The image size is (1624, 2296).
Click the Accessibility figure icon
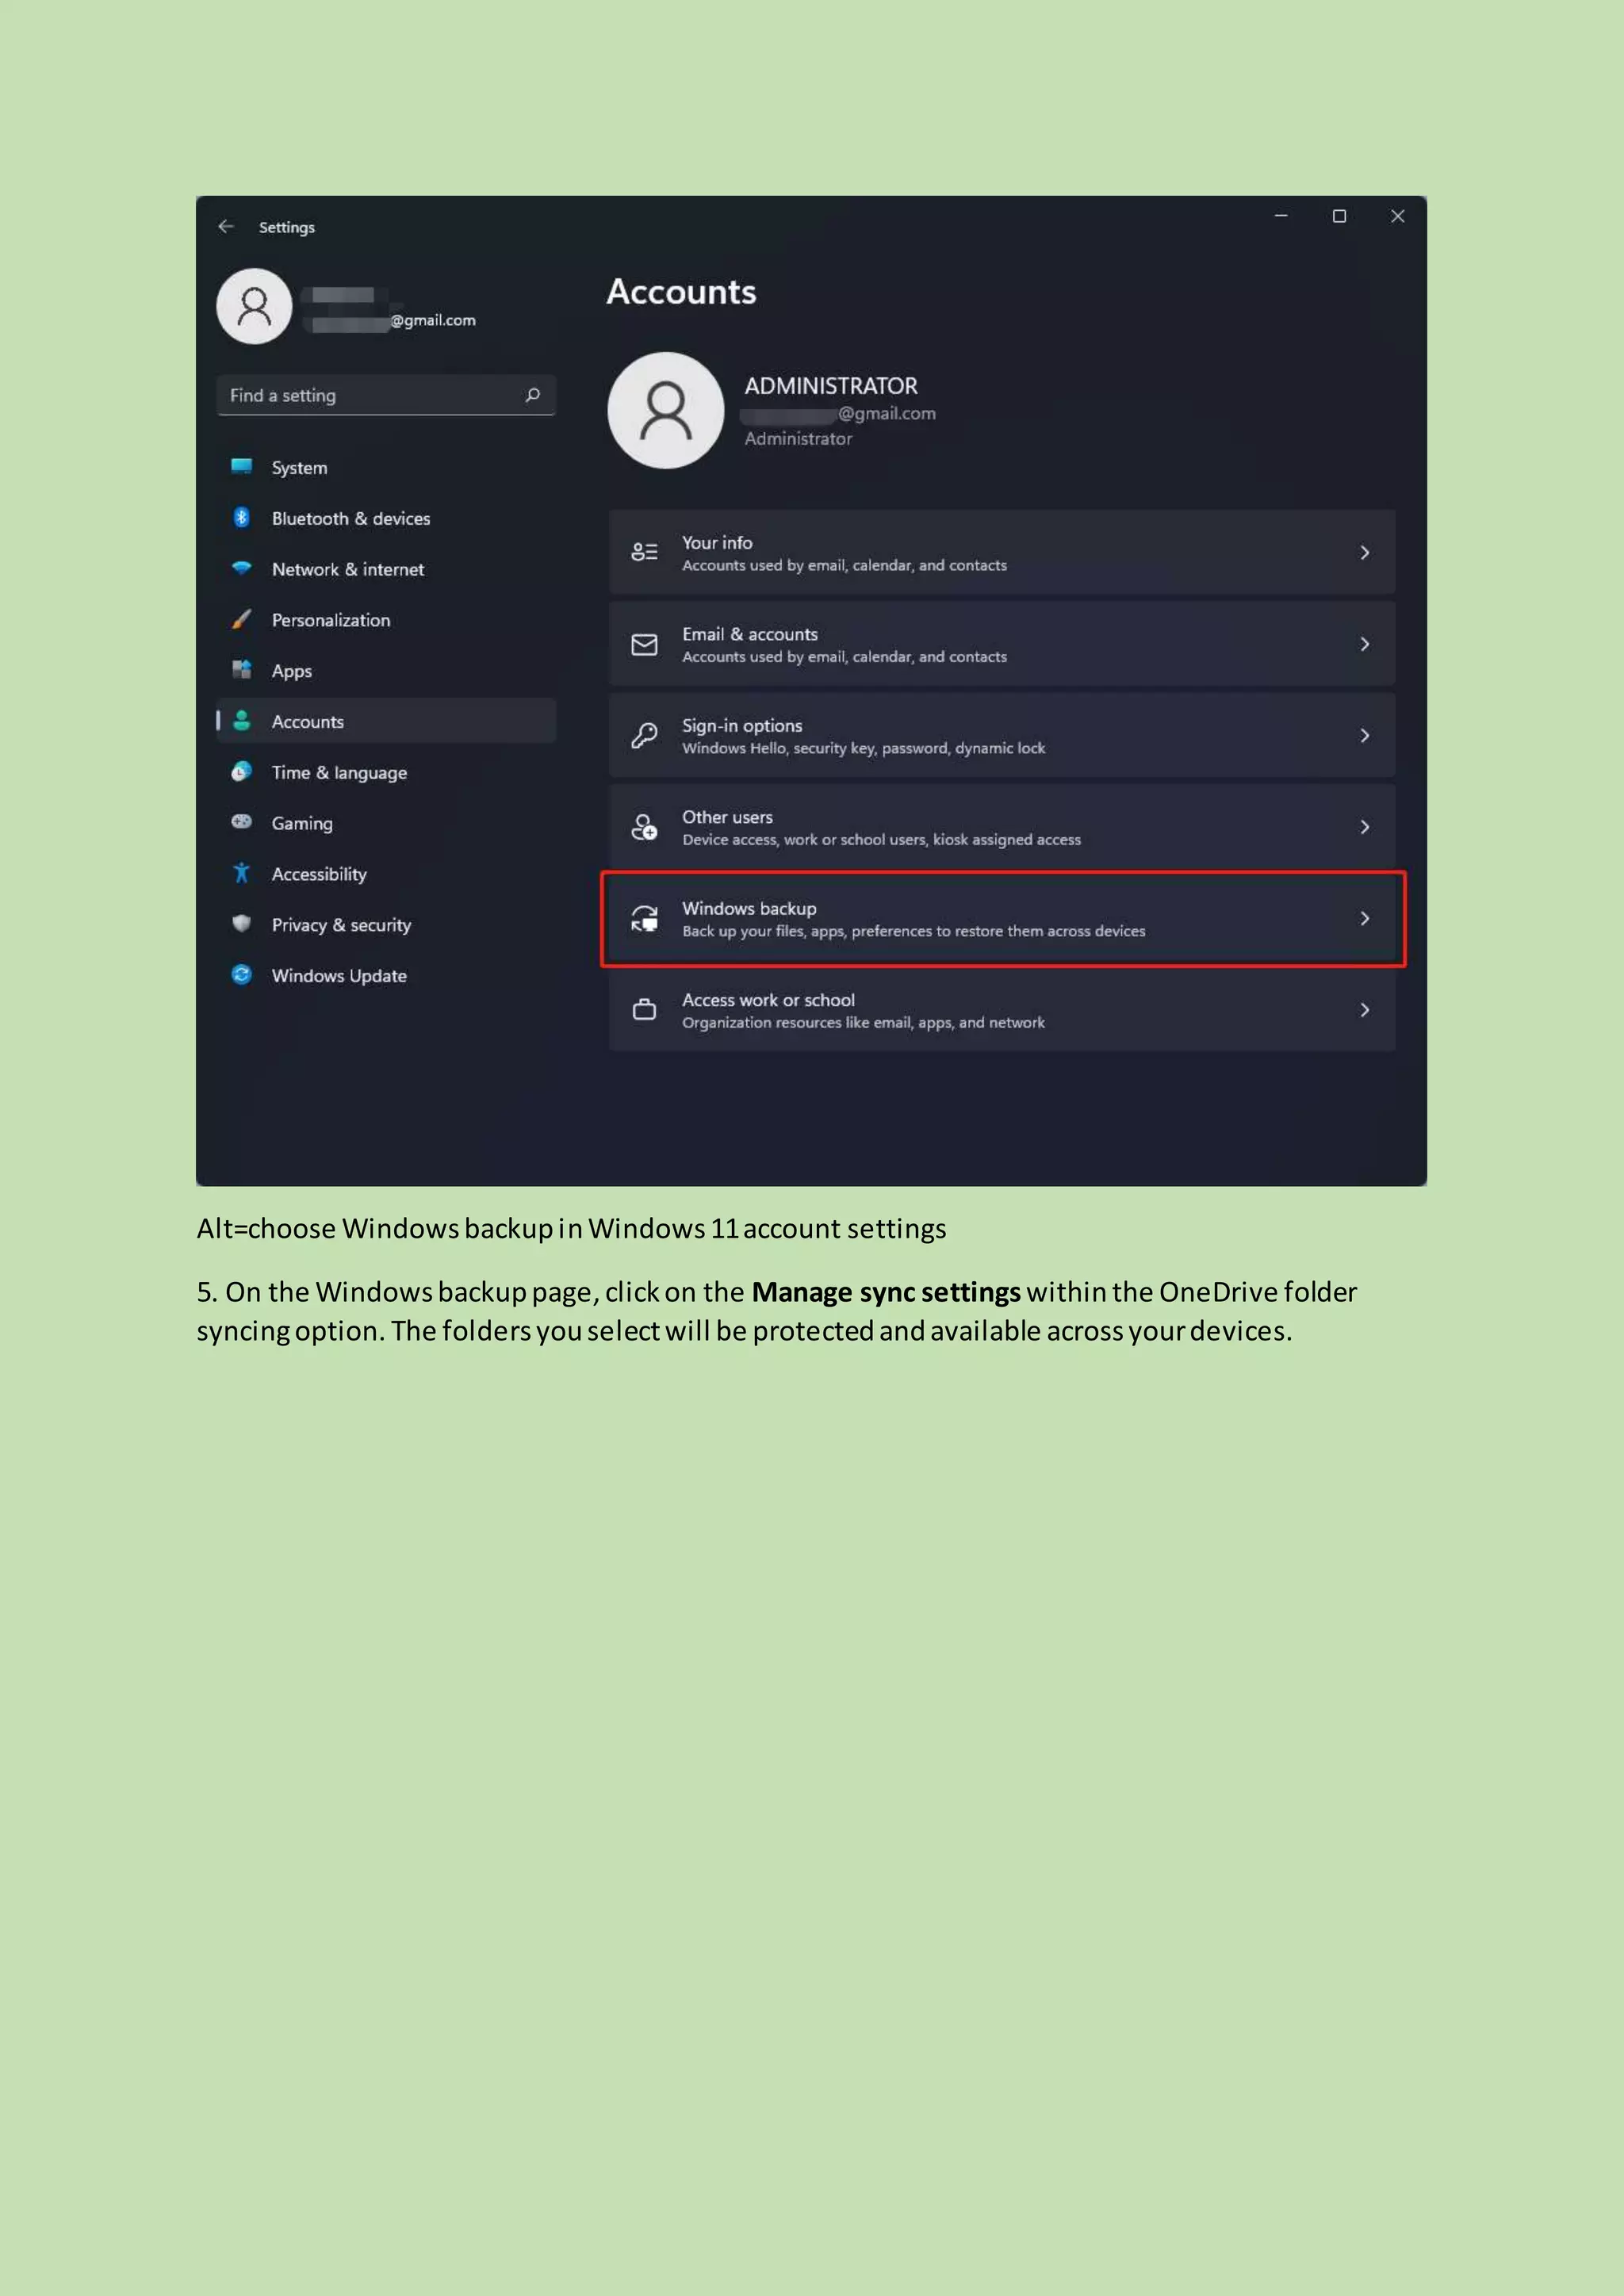pos(241,873)
